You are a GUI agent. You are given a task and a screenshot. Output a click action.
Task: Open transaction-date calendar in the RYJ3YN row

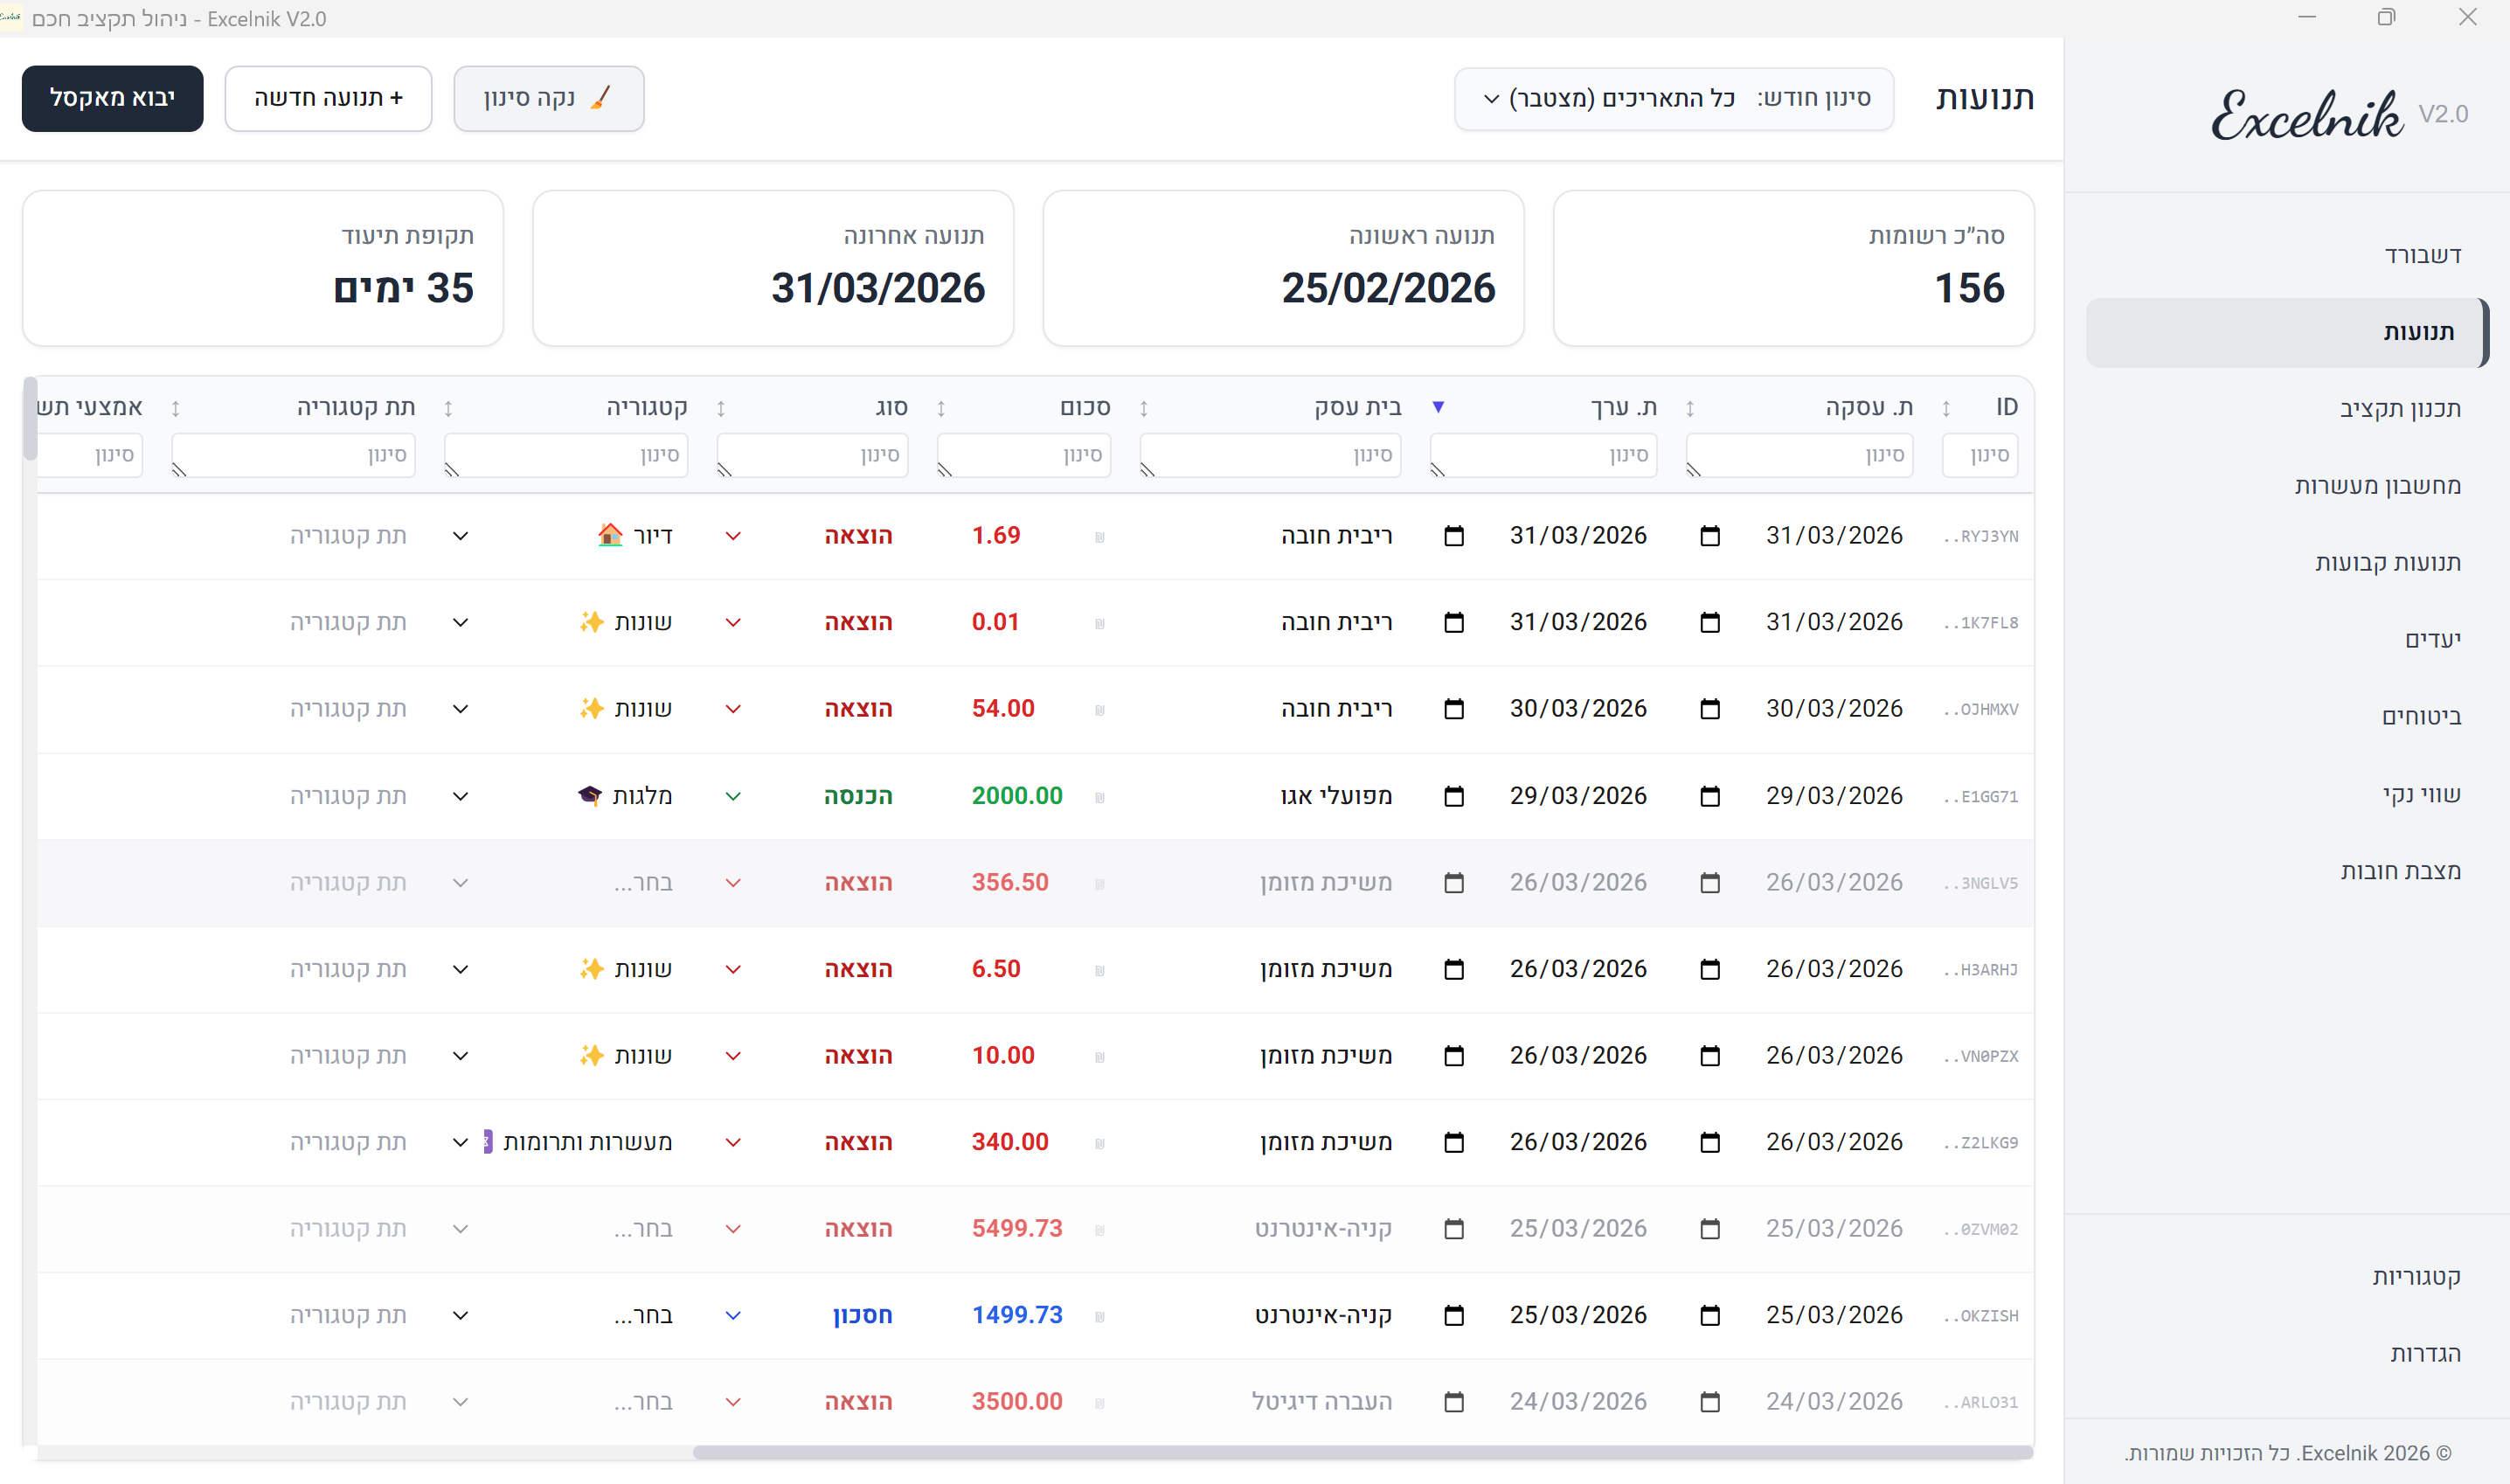click(x=1710, y=536)
